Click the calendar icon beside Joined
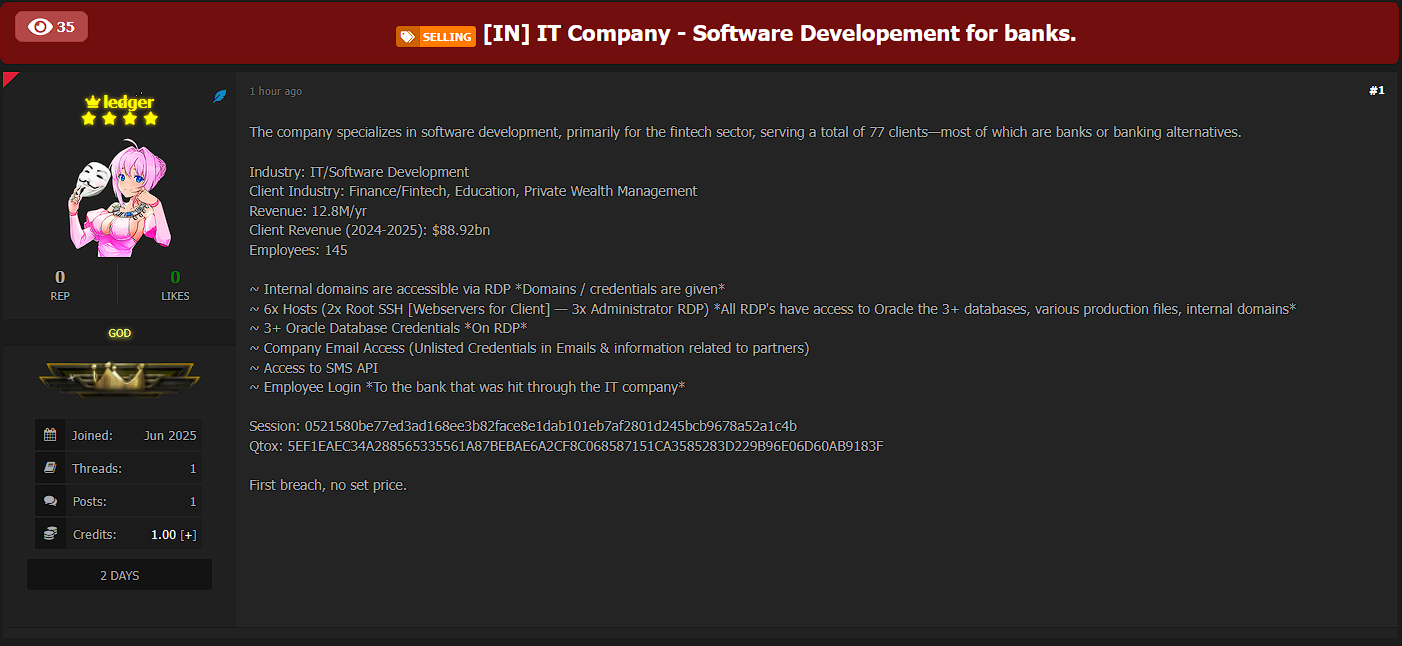The width and height of the screenshot is (1402, 646). click(50, 435)
